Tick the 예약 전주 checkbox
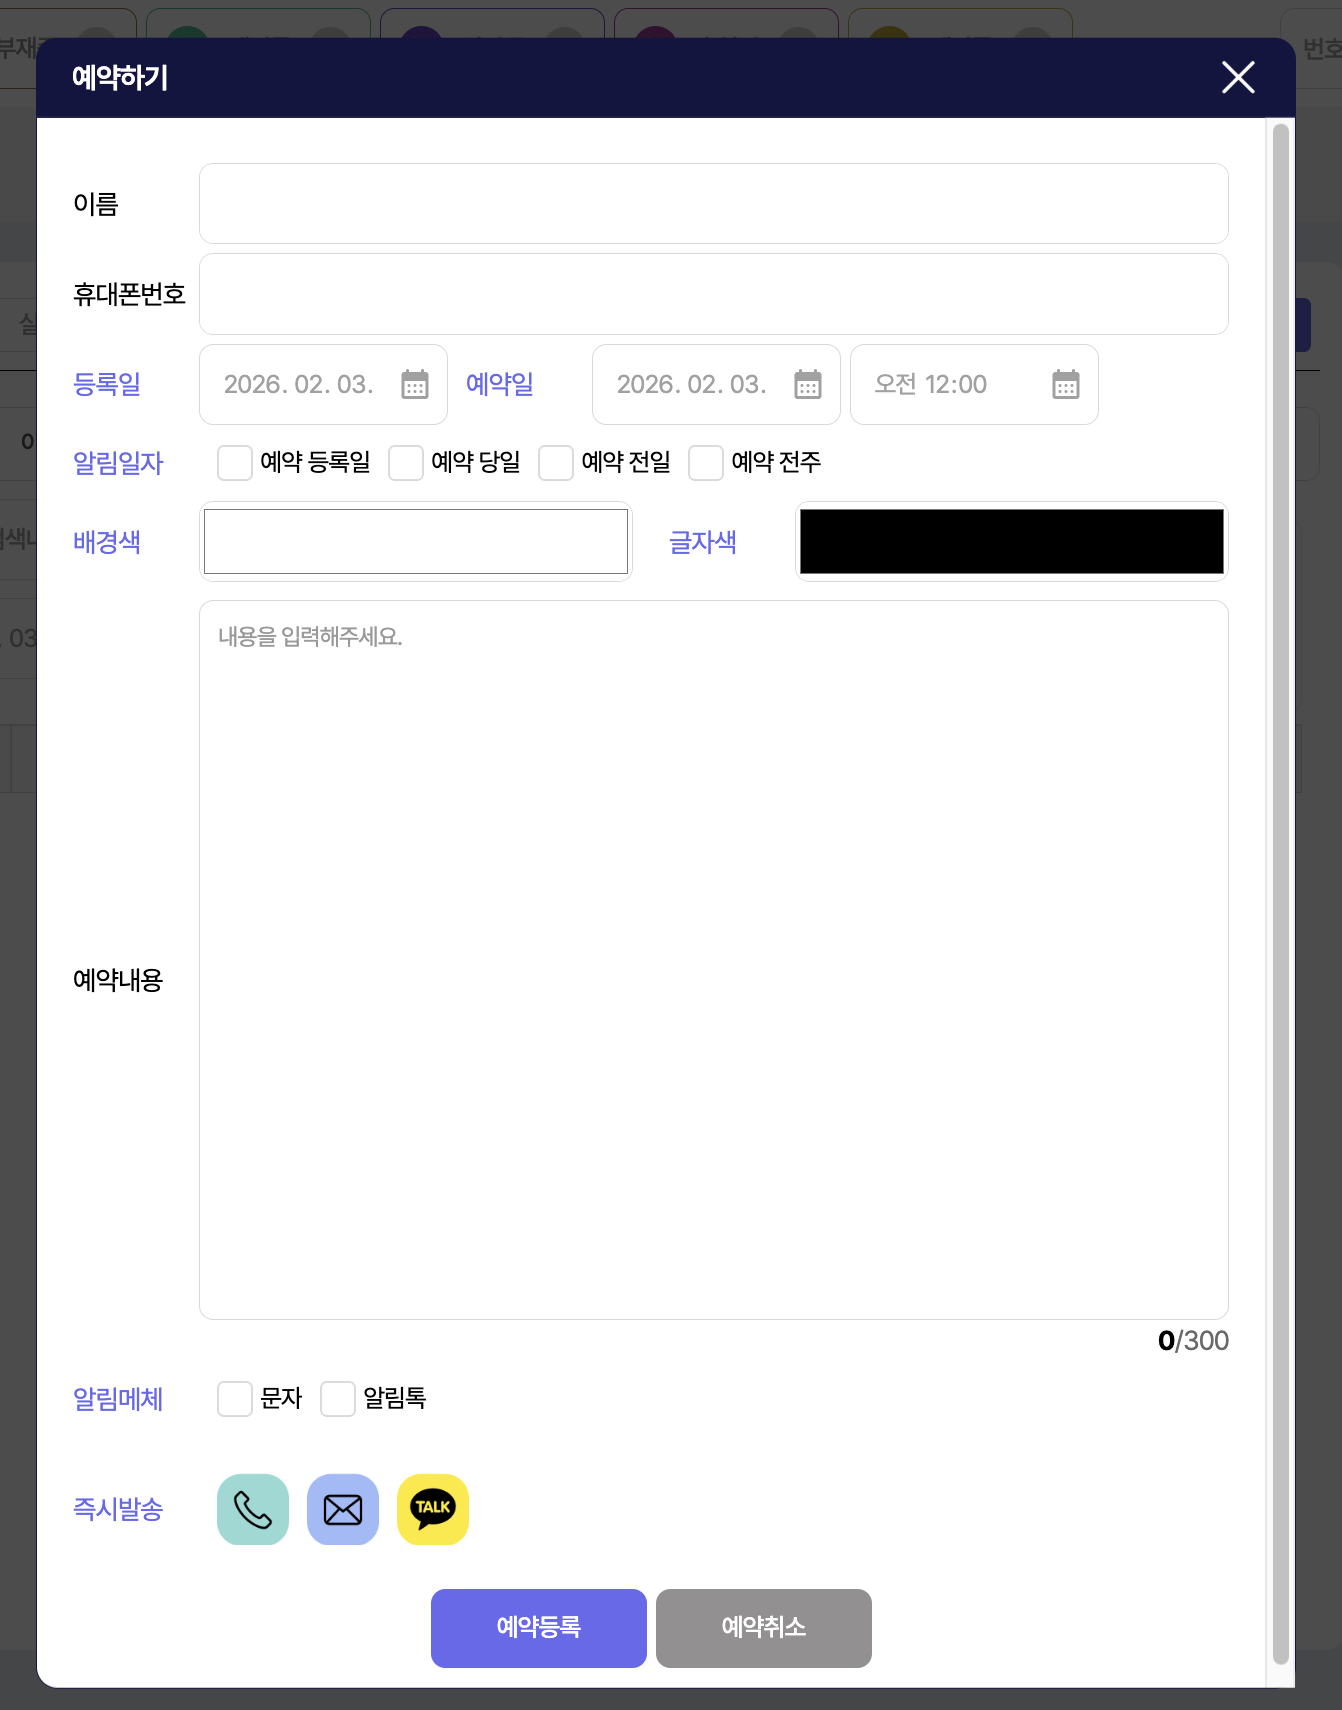1342x1710 pixels. [x=706, y=463]
